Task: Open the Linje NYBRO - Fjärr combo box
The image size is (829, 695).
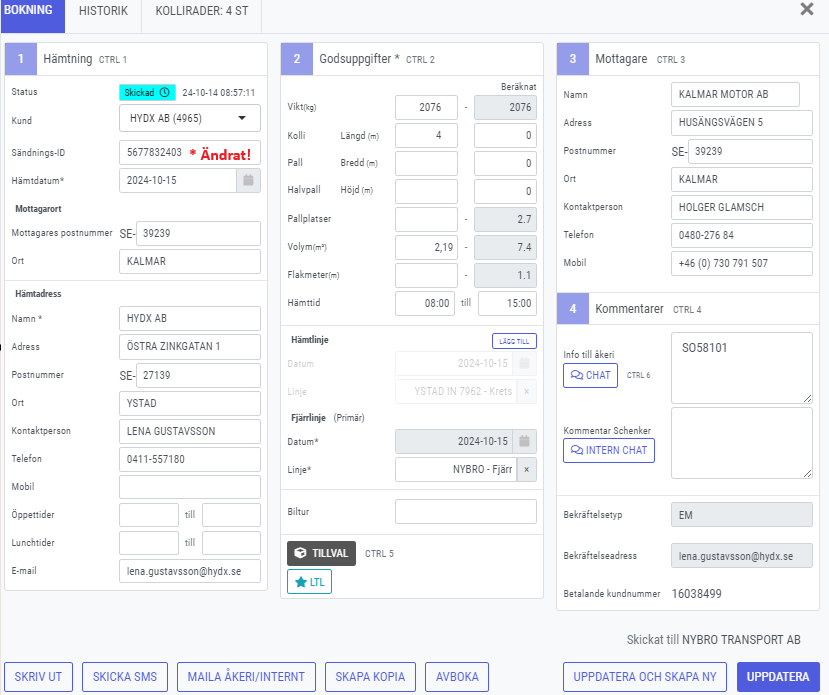Action: tap(456, 470)
